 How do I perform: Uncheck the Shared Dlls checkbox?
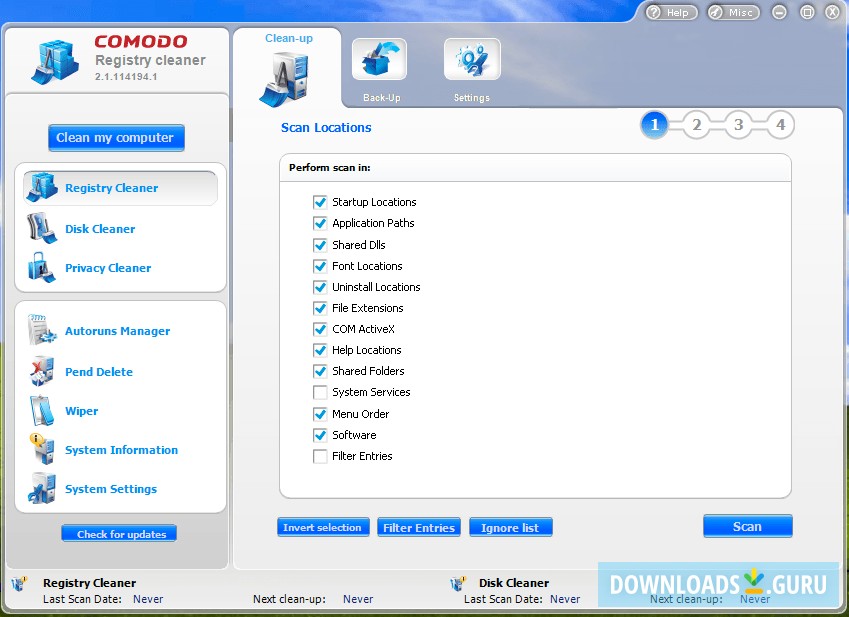click(320, 245)
